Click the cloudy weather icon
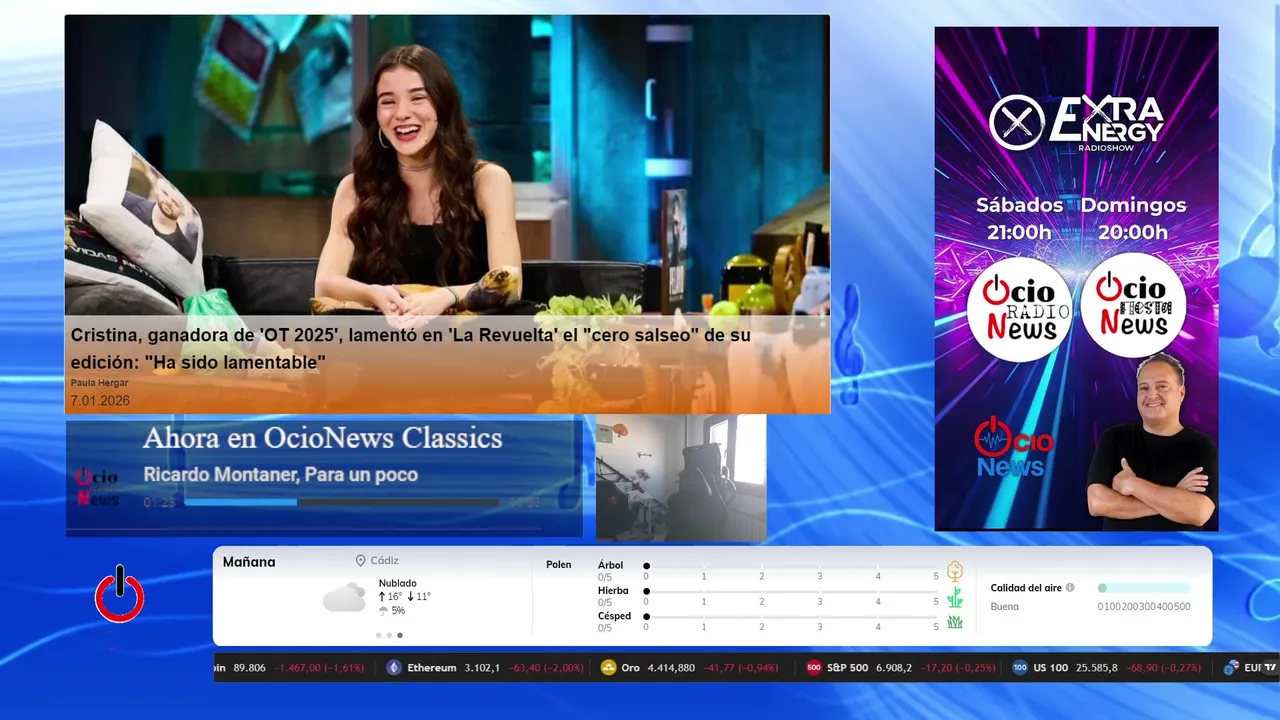 tap(344, 597)
